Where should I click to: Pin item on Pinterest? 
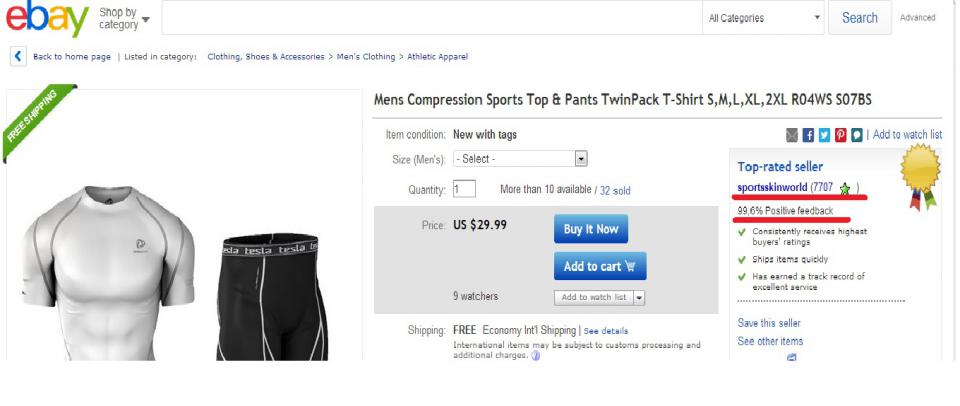[841, 135]
